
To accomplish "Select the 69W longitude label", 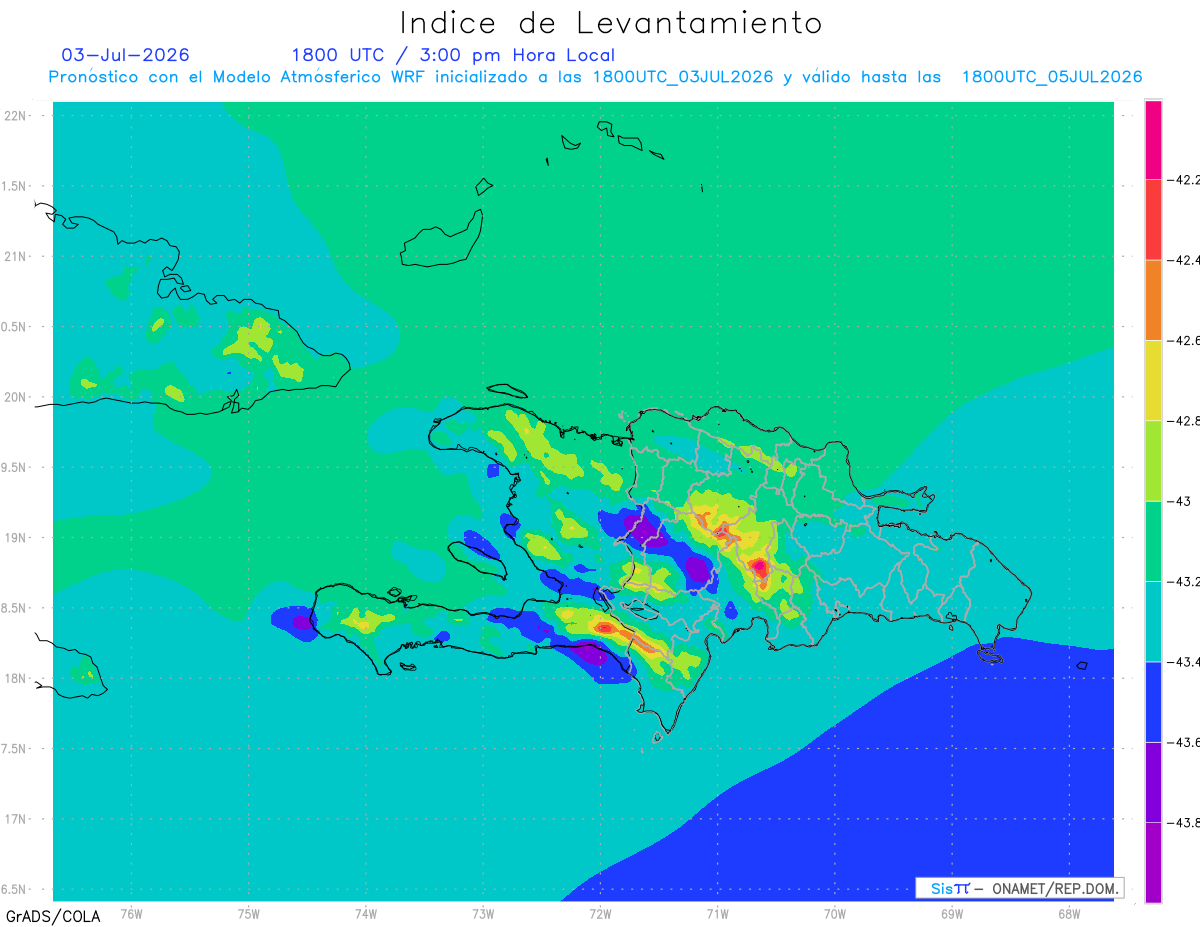I will click(x=951, y=914).
